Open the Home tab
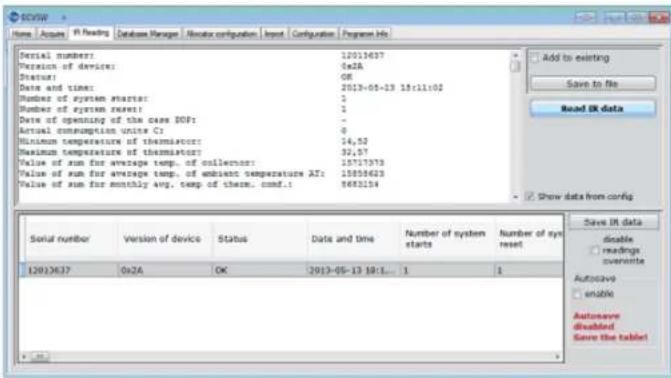The height and width of the screenshot is (378, 671). tap(21, 34)
